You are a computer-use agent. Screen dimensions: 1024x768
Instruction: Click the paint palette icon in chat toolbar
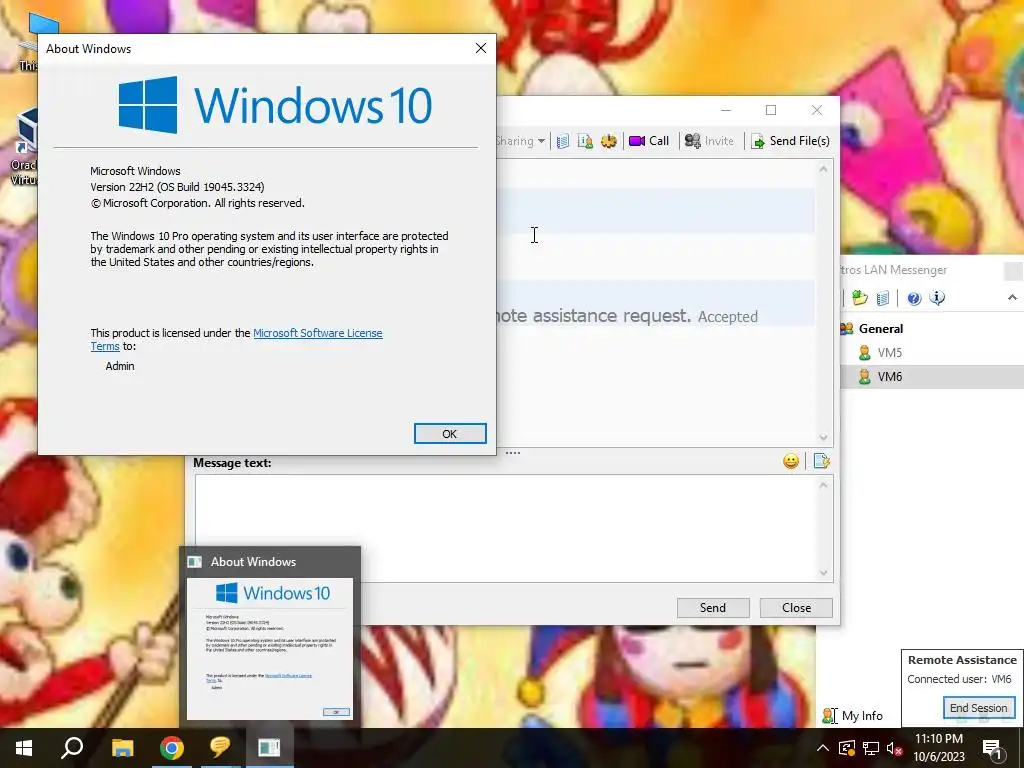click(x=609, y=141)
